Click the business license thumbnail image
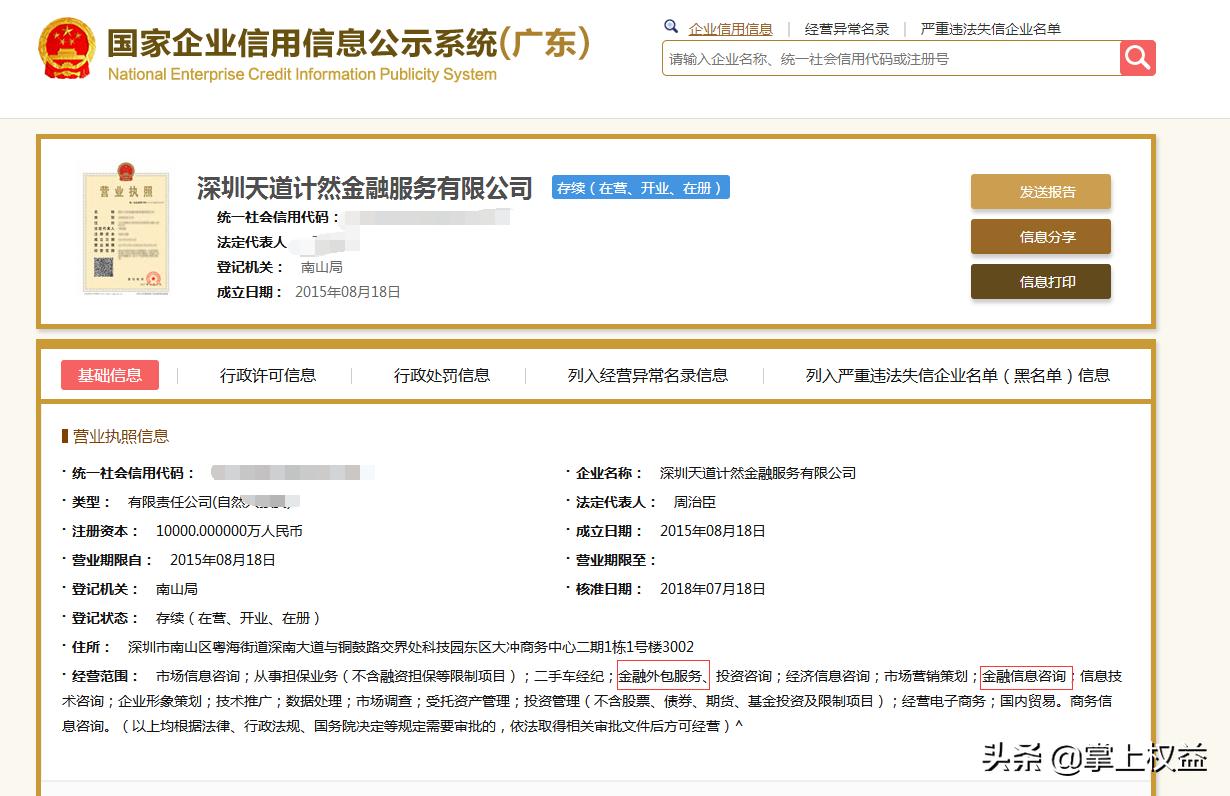This screenshot has width=1230, height=796. tap(126, 230)
